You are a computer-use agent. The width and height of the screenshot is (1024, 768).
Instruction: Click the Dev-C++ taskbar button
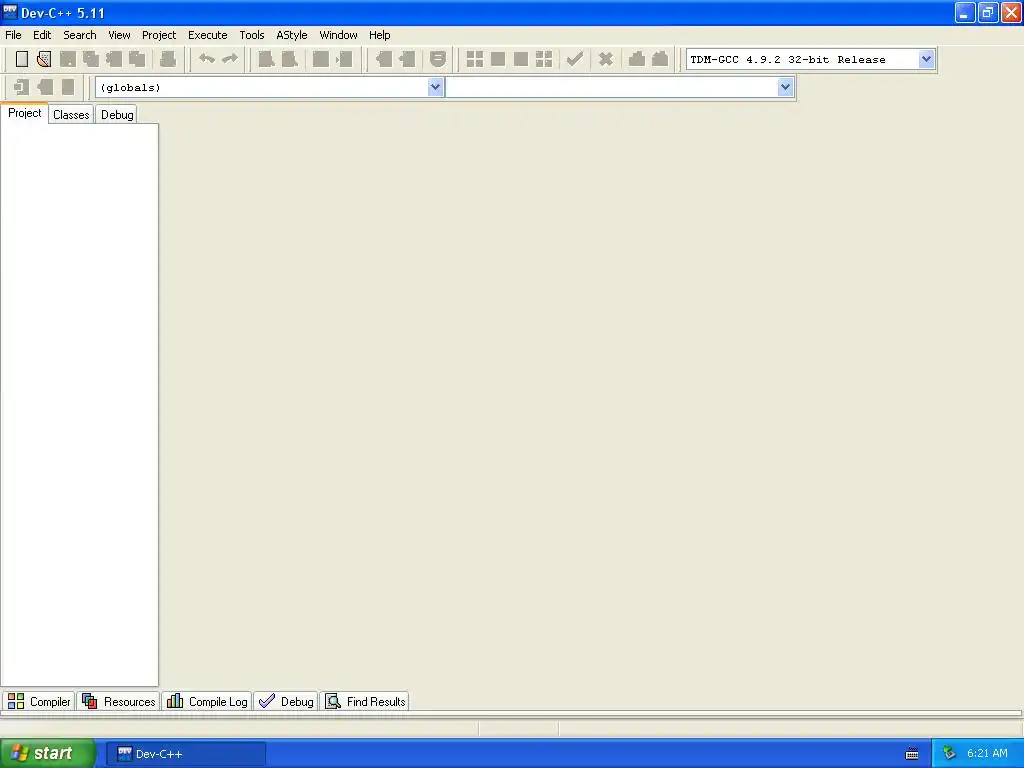[186, 754]
